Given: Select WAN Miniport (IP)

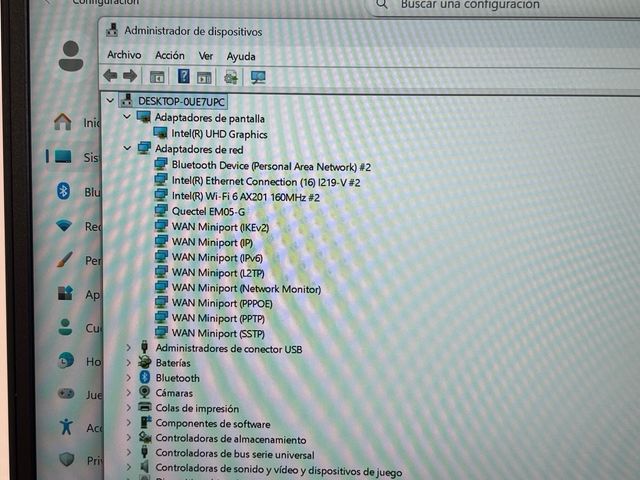Looking at the screenshot, I should click(x=212, y=242).
